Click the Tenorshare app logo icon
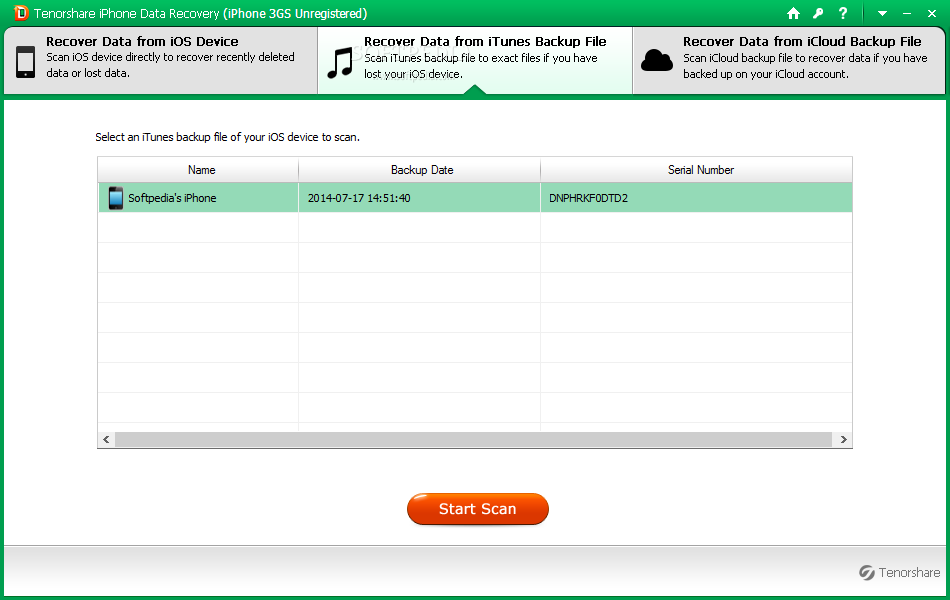 pos(21,13)
